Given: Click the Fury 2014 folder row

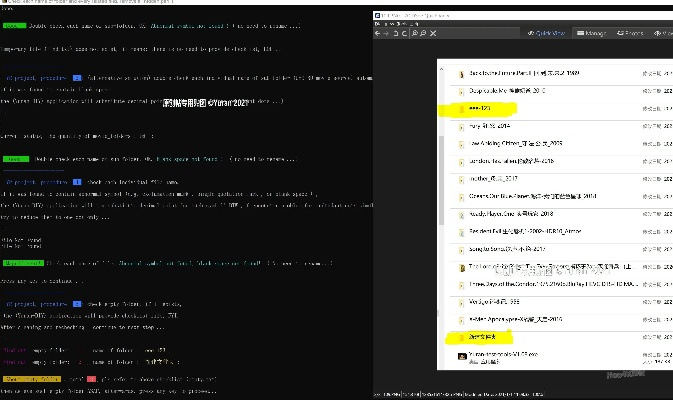Looking at the screenshot, I should pos(490,125).
